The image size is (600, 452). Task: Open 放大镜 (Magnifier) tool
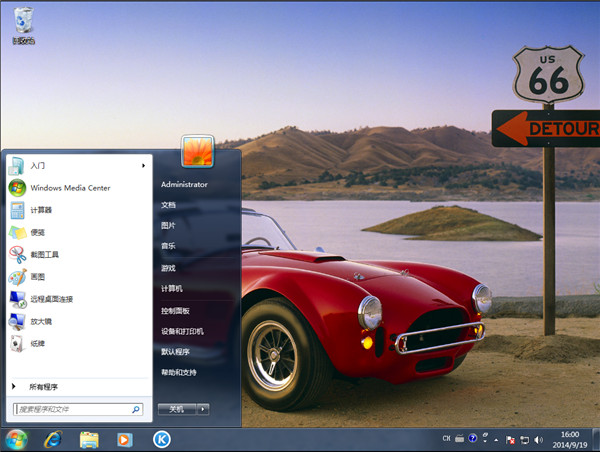click(x=41, y=321)
